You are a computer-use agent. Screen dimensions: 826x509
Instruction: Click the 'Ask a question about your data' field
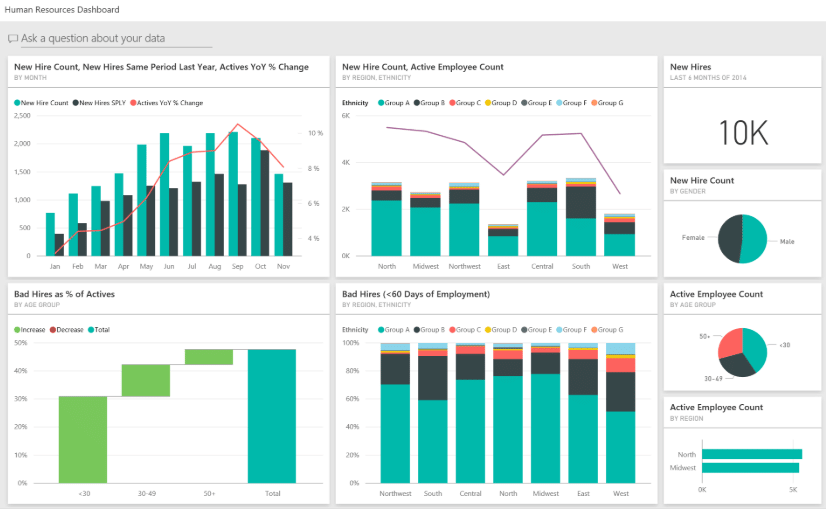point(115,38)
